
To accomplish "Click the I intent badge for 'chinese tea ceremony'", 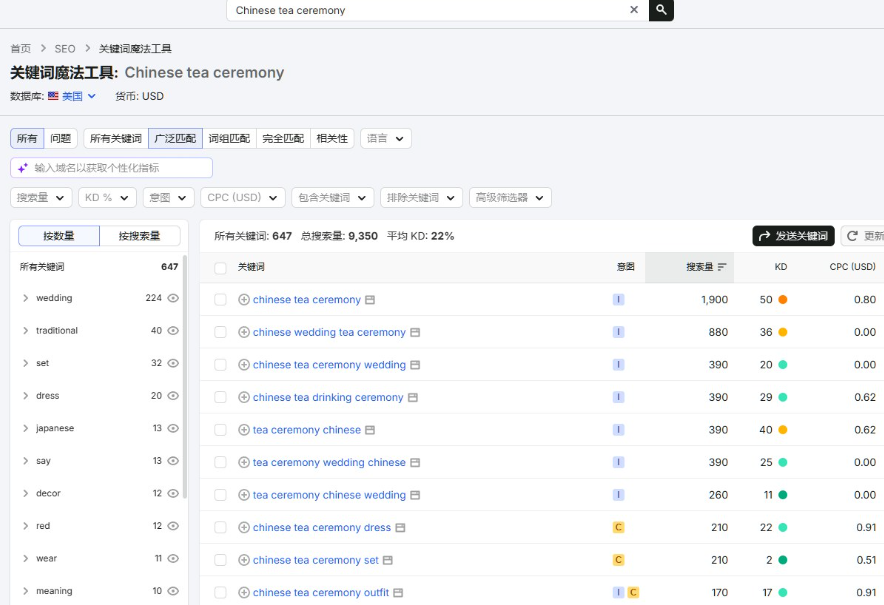I will [618, 299].
